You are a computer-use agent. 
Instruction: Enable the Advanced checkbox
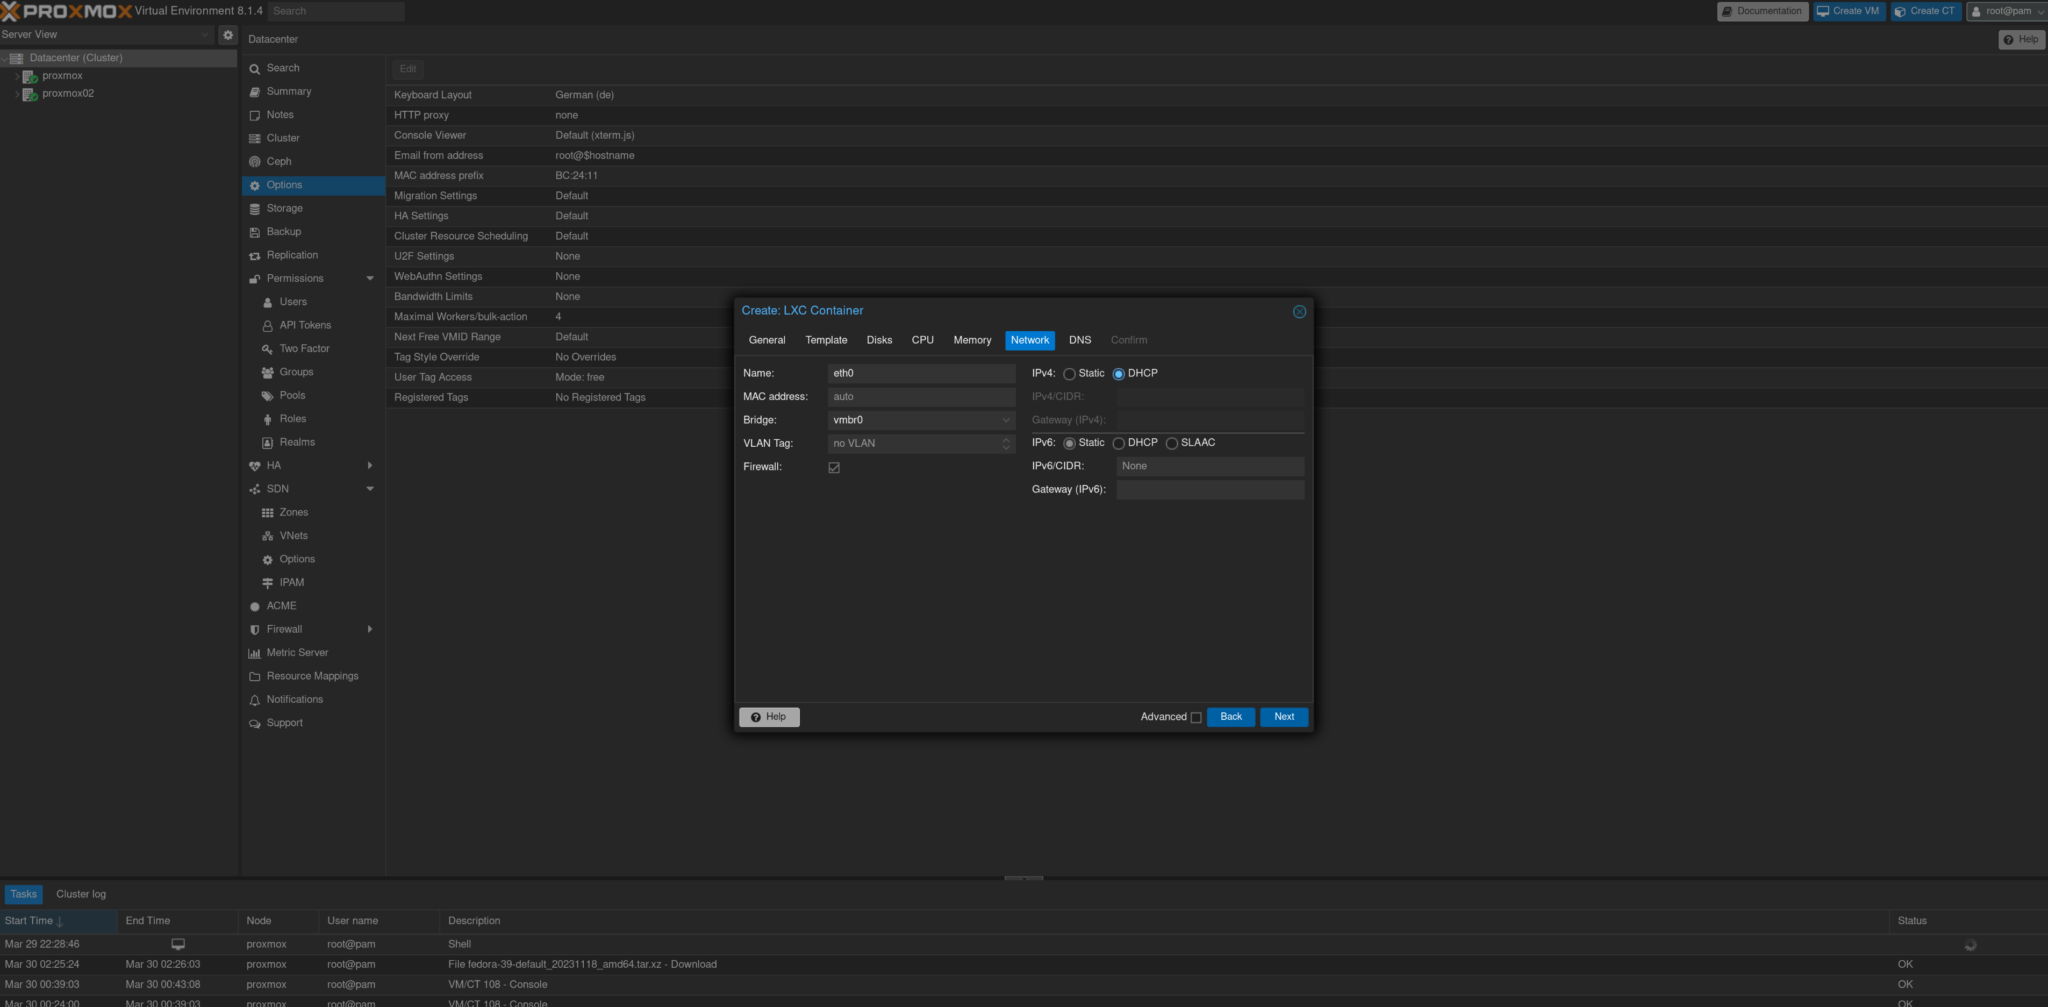1196,718
